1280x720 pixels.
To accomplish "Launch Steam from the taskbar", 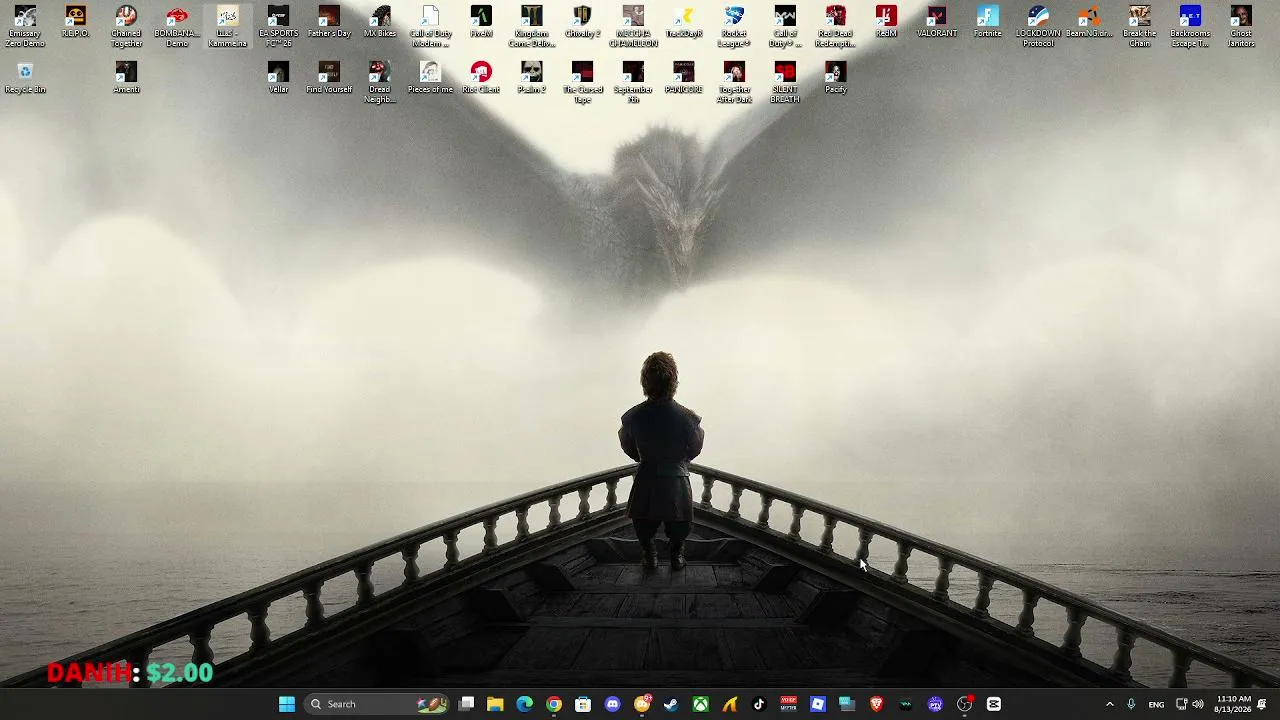I will click(671, 704).
